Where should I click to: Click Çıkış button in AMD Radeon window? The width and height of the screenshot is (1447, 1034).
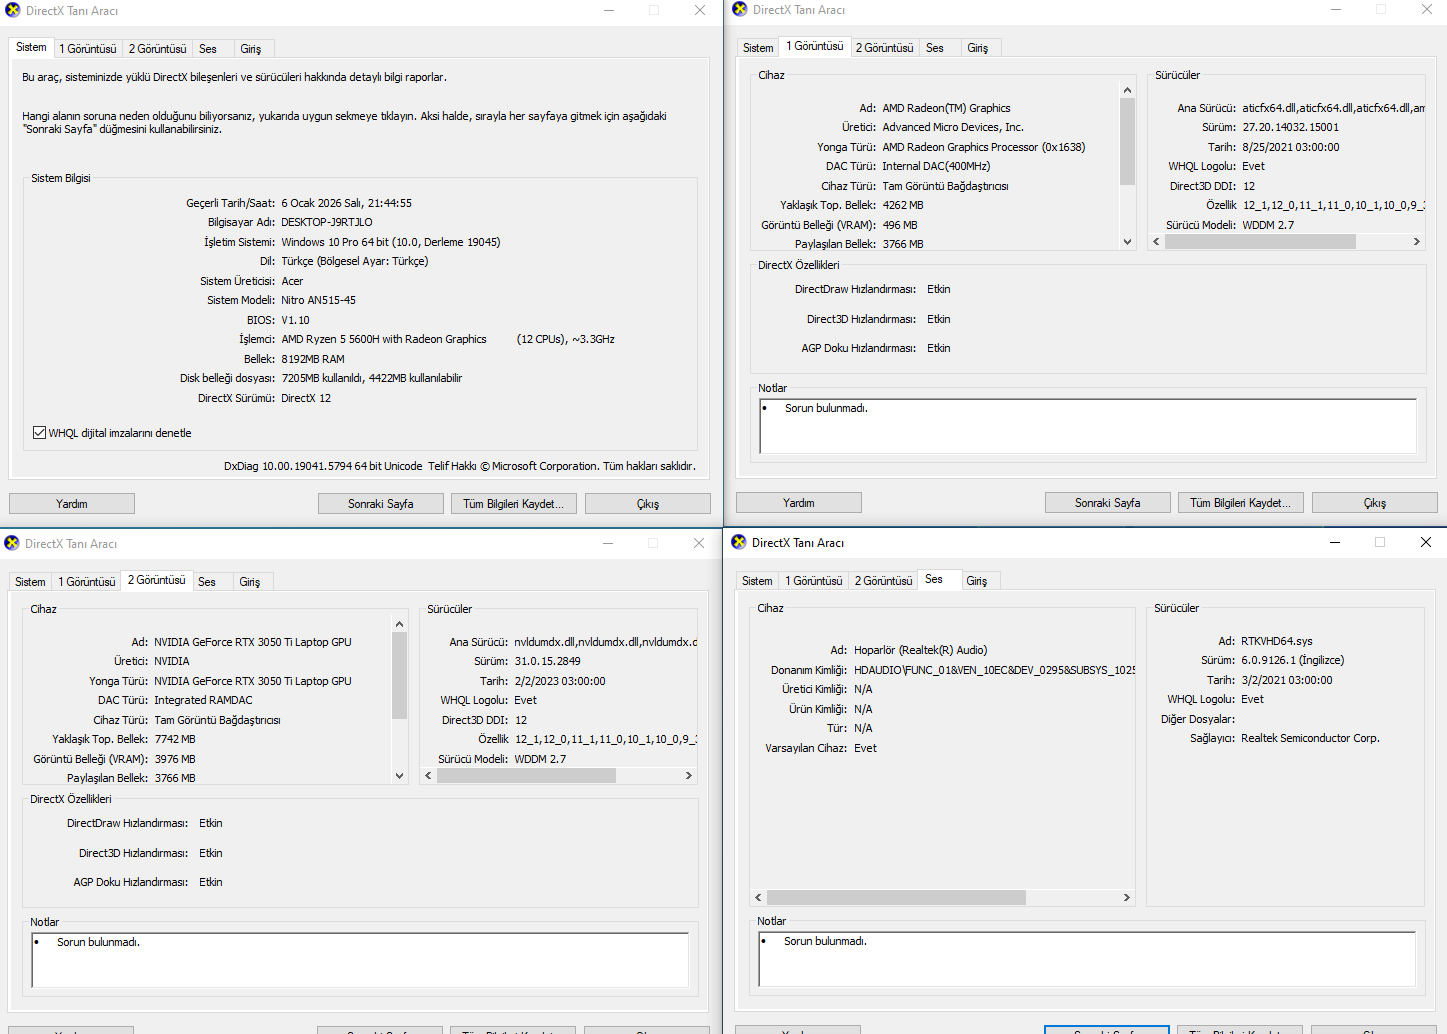click(x=1375, y=503)
